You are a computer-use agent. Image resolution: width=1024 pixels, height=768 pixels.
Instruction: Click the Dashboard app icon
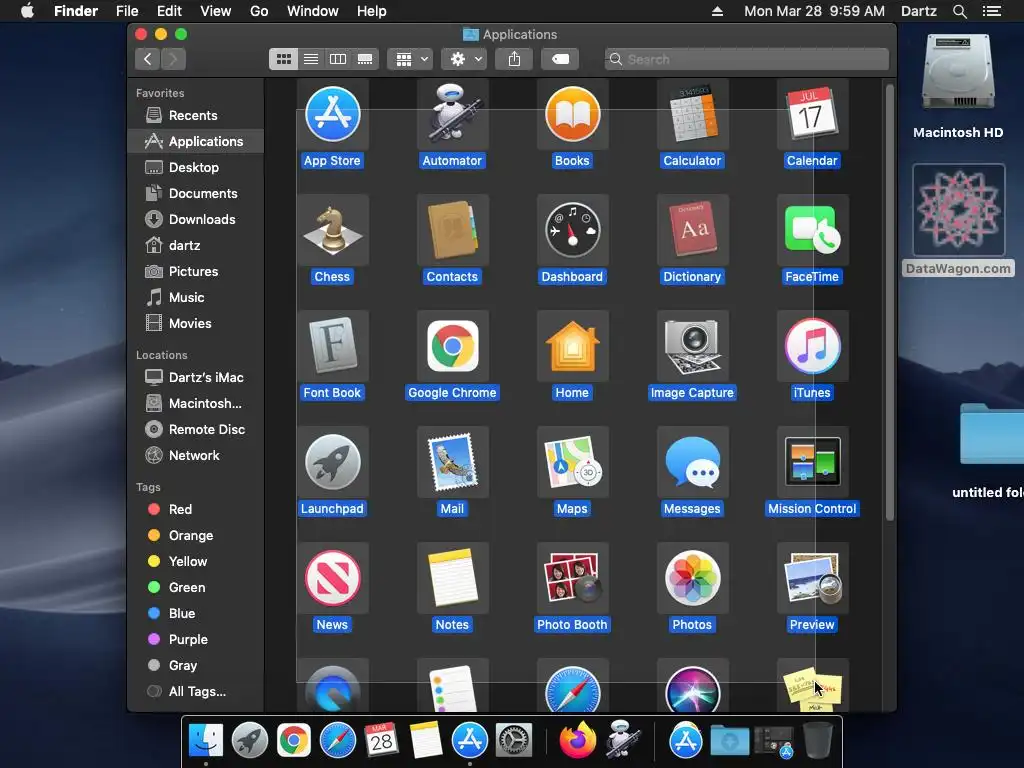pos(573,230)
